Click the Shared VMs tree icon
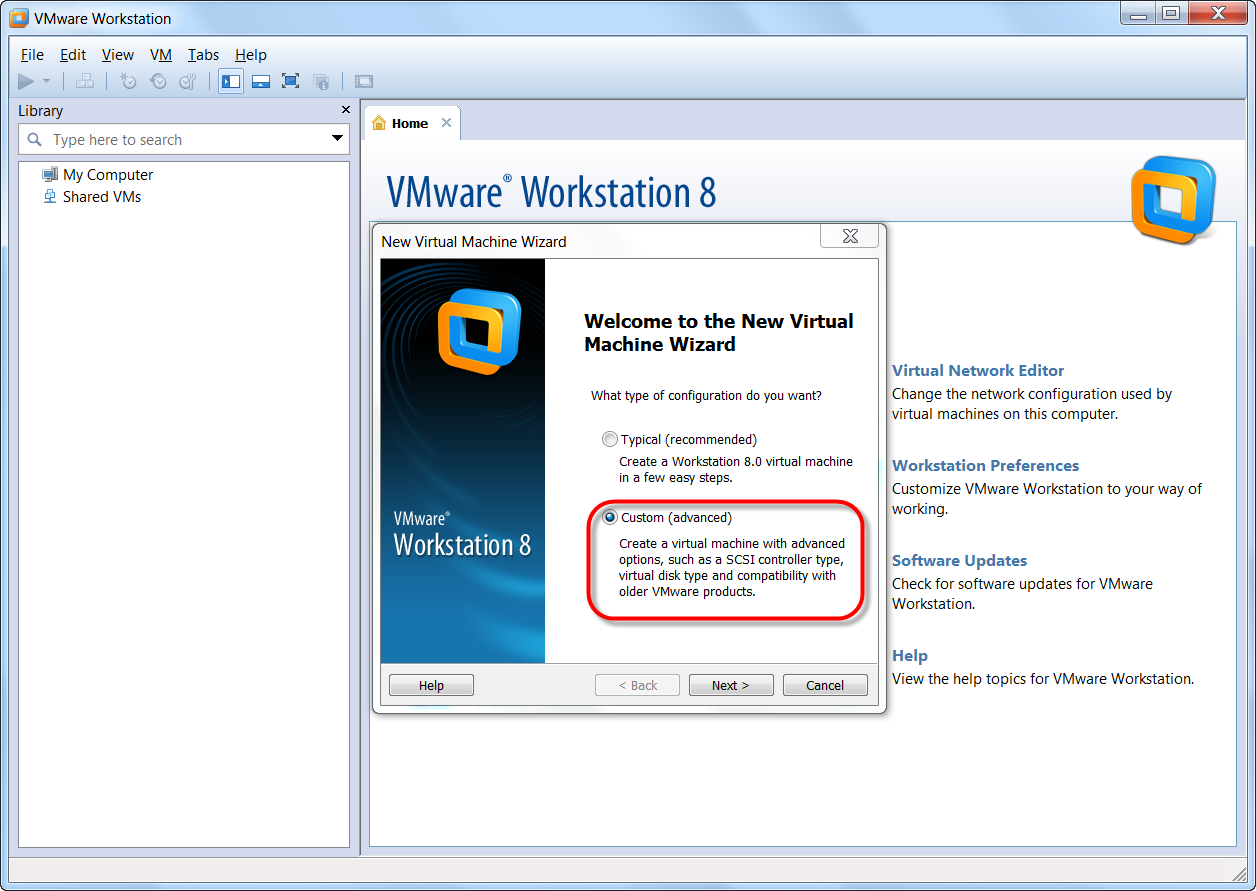The image size is (1256, 891). click(x=50, y=196)
